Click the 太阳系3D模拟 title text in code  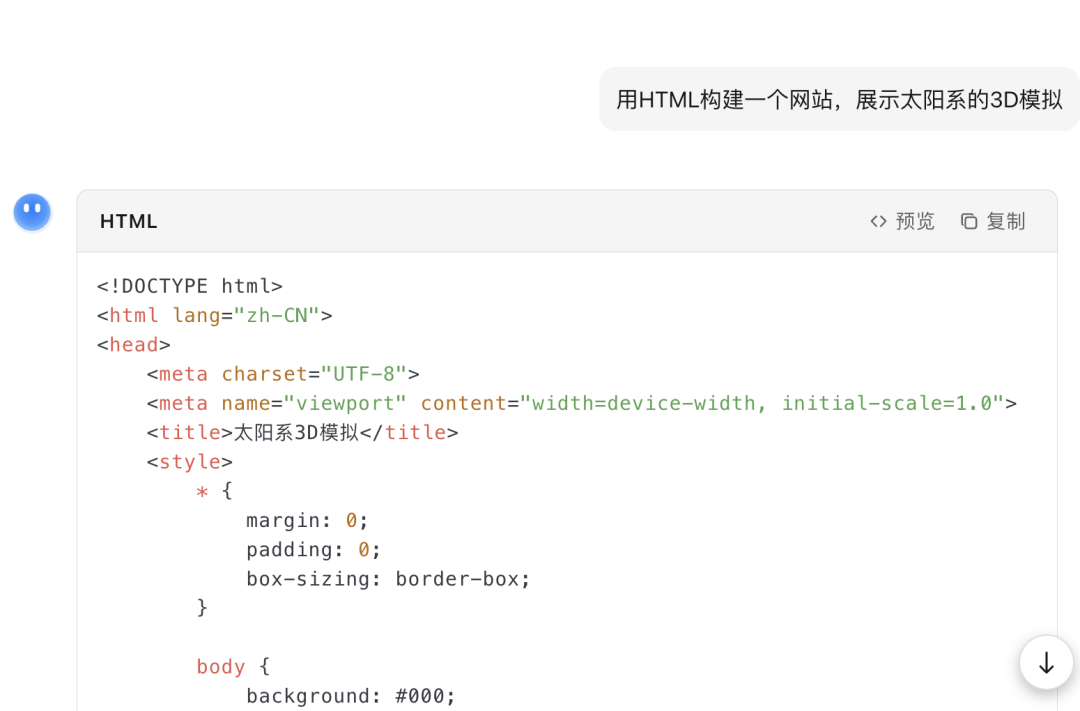click(x=296, y=432)
